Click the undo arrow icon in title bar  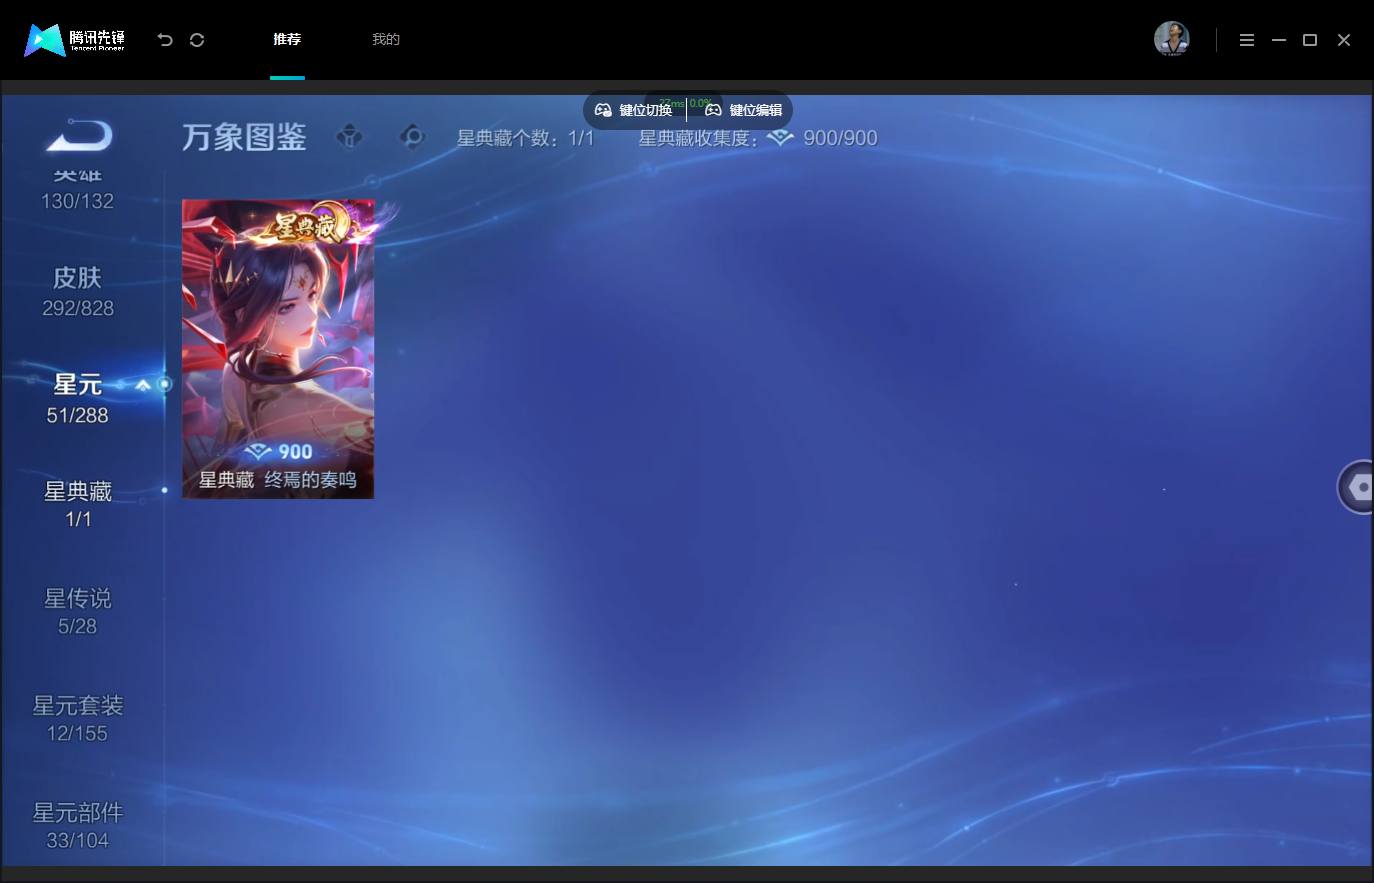pyautogui.click(x=165, y=40)
